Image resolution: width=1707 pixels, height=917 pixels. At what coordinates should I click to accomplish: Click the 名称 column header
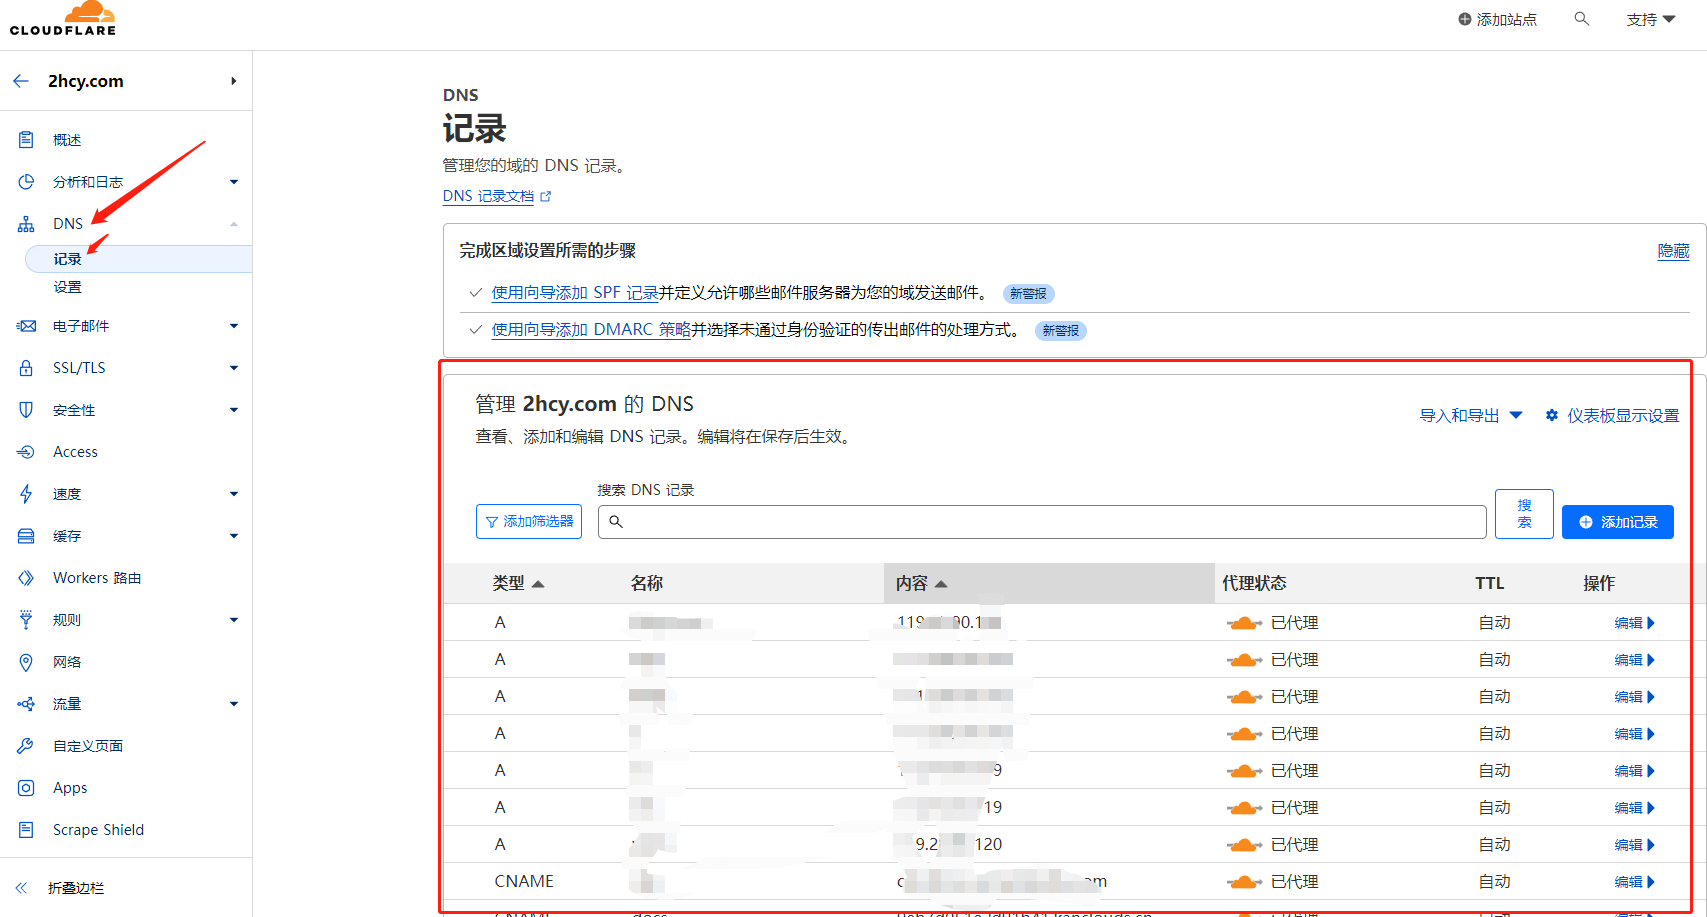point(647,584)
